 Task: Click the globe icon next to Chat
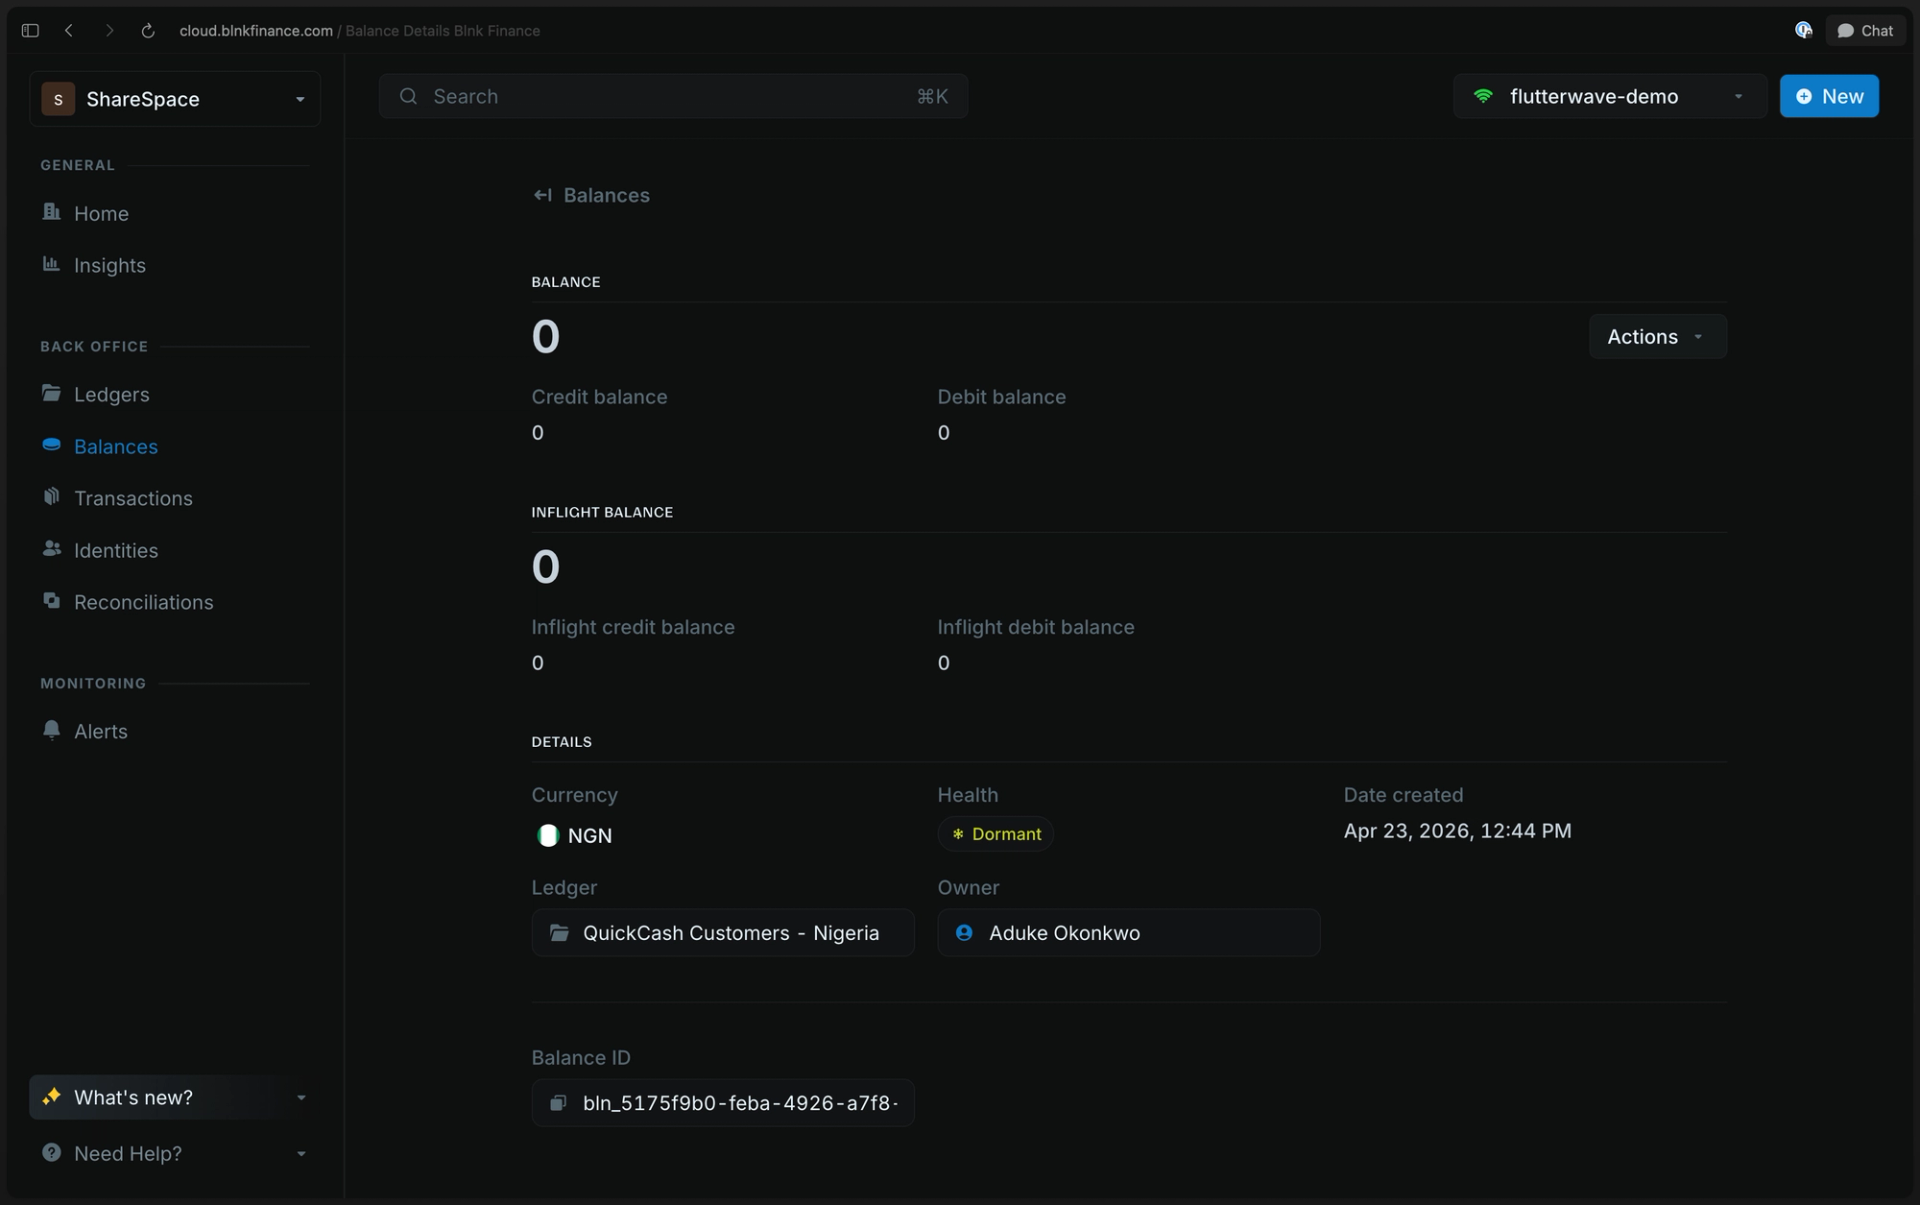point(1803,30)
